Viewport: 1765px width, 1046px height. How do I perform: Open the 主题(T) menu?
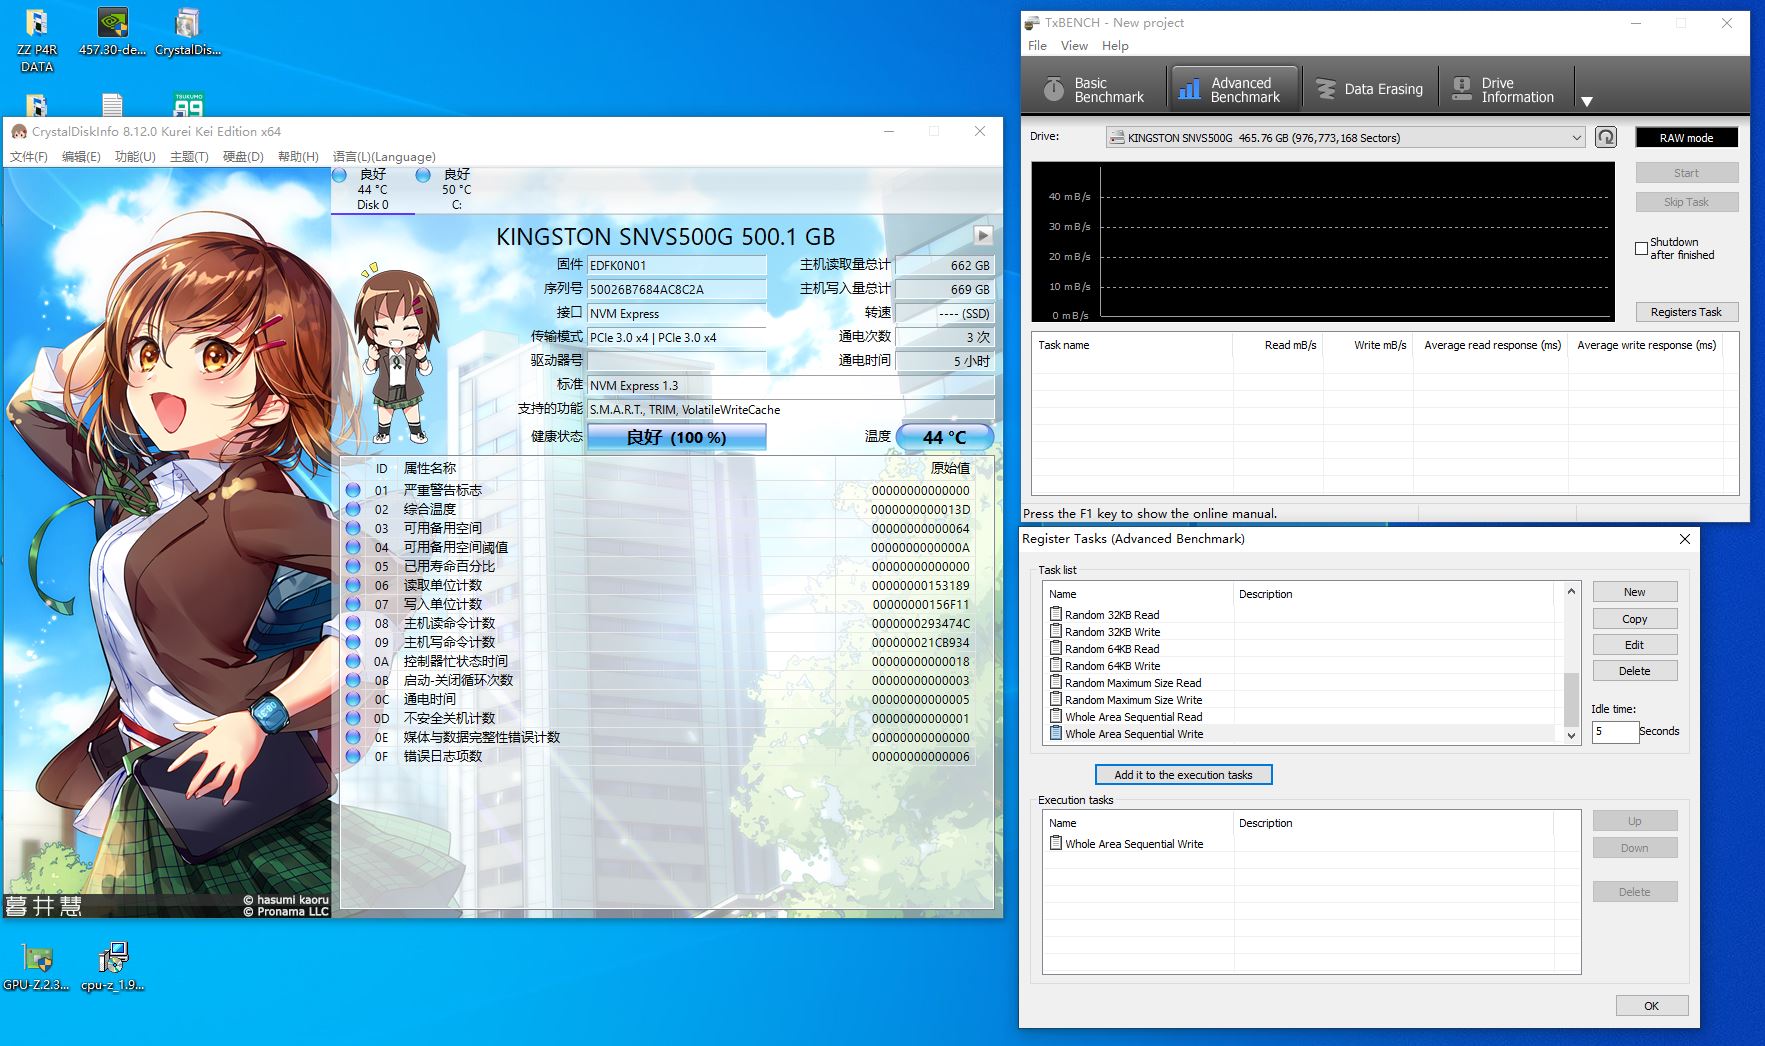coord(189,156)
